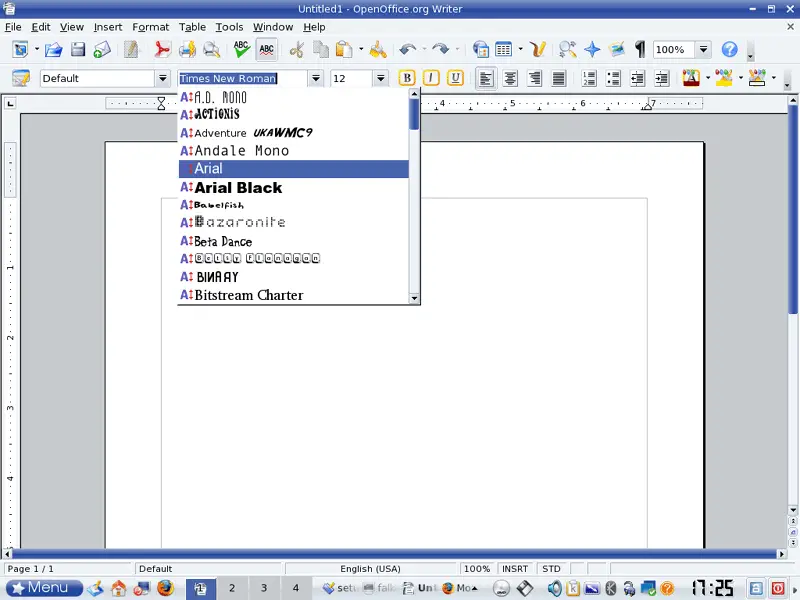The image size is (800, 600).
Task: Open the Styles and Formatting window
Action: click(x=21, y=78)
